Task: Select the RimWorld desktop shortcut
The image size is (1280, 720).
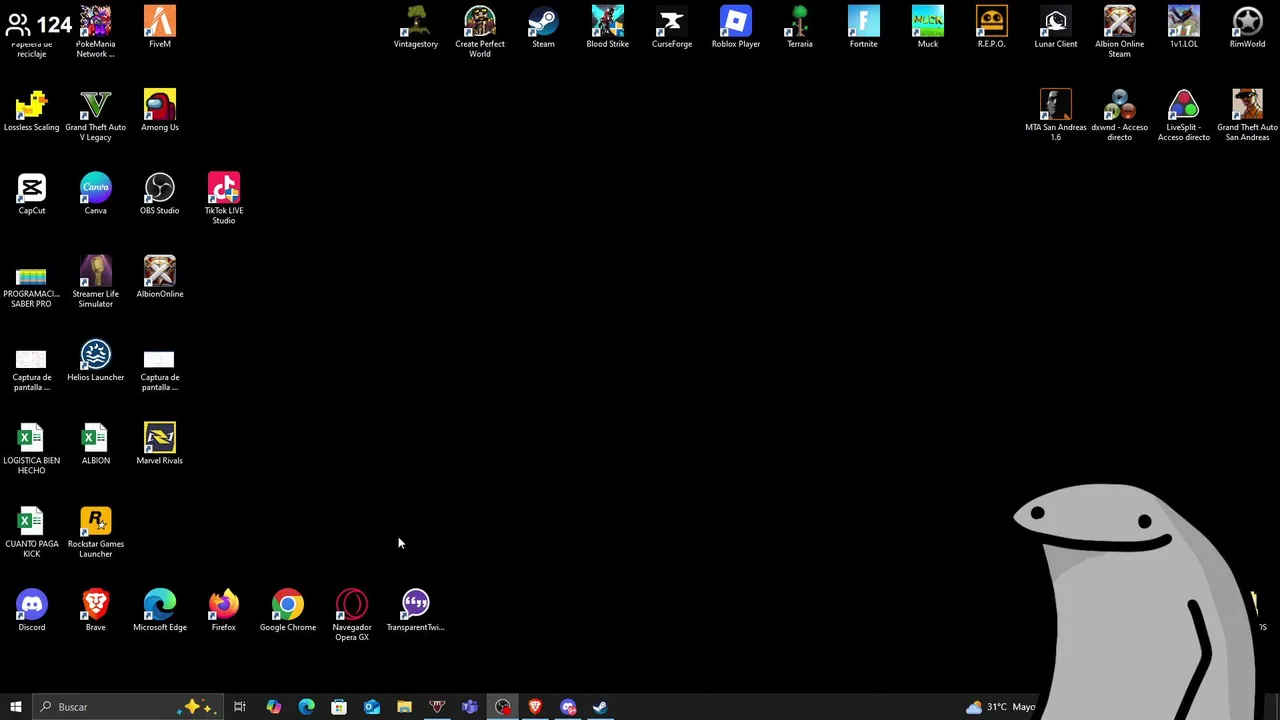Action: click(1248, 27)
